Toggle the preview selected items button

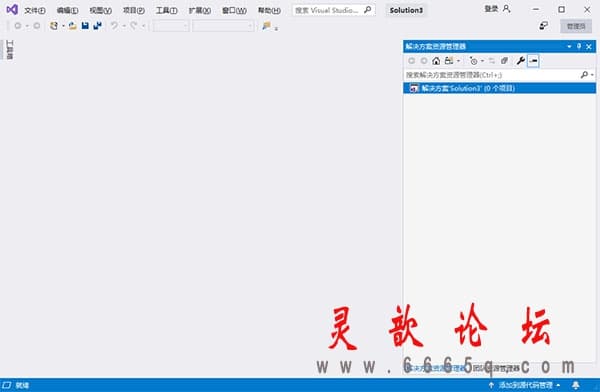(x=533, y=60)
